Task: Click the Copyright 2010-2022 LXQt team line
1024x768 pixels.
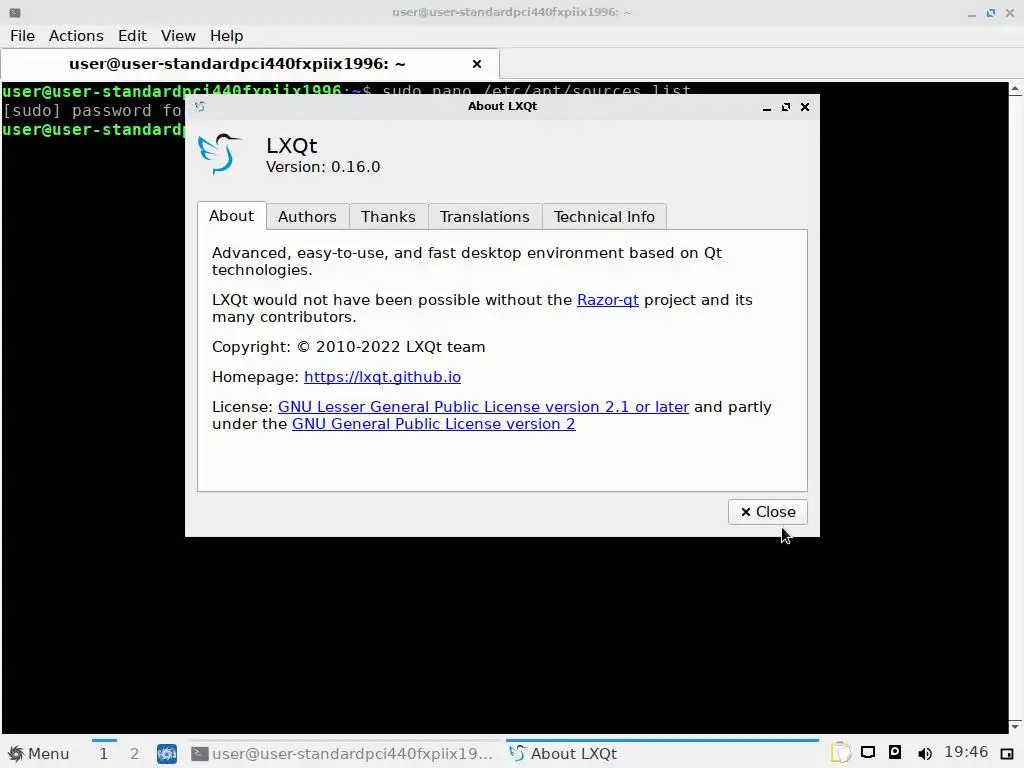Action: click(x=348, y=347)
